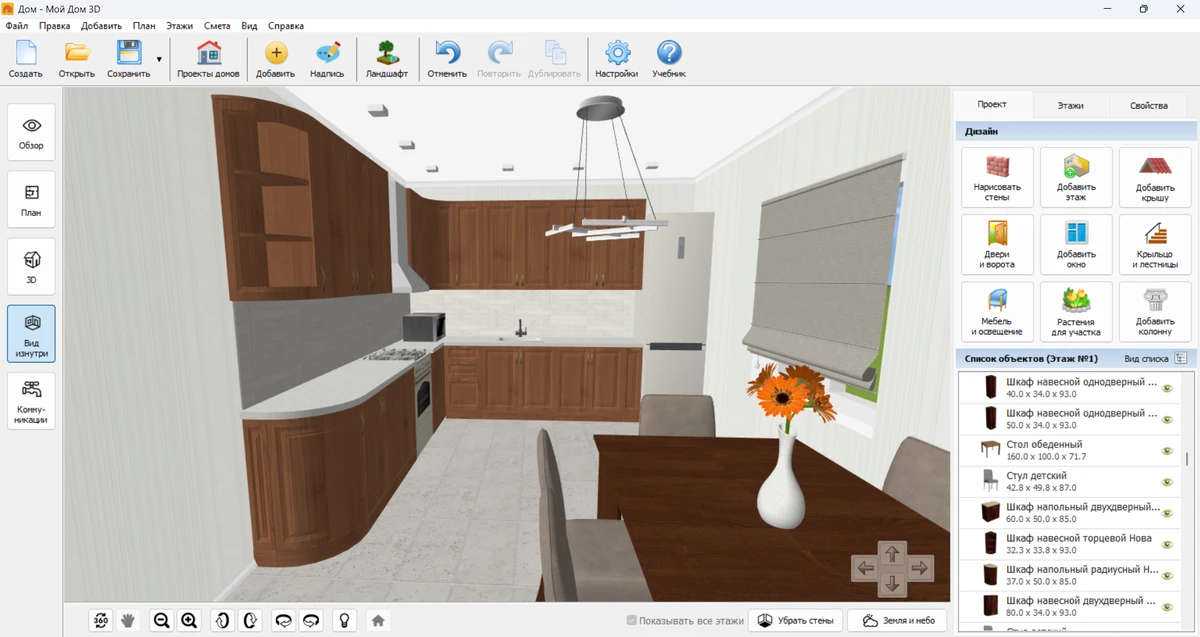Click the Ландшафт landscape toolbar icon
Viewport: 1200px width, 637px height.
click(386, 59)
